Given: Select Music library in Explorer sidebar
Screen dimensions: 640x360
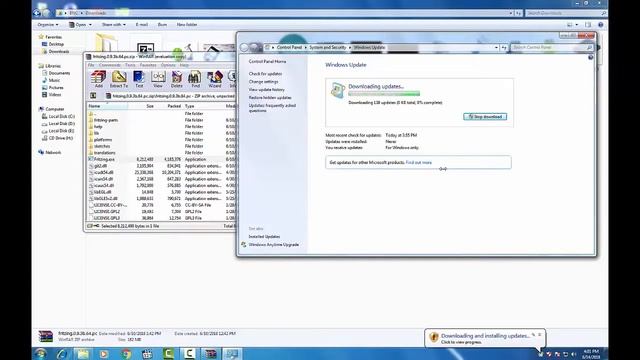Looking at the screenshot, I should [x=51, y=80].
